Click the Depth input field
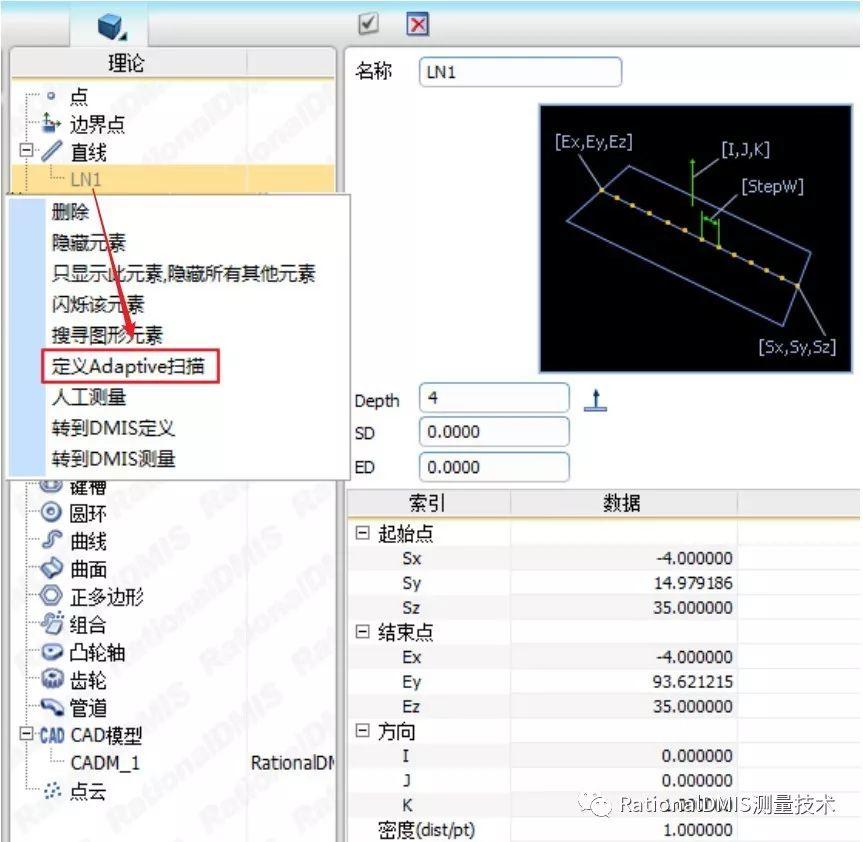The height and width of the screenshot is (842, 863). (494, 398)
